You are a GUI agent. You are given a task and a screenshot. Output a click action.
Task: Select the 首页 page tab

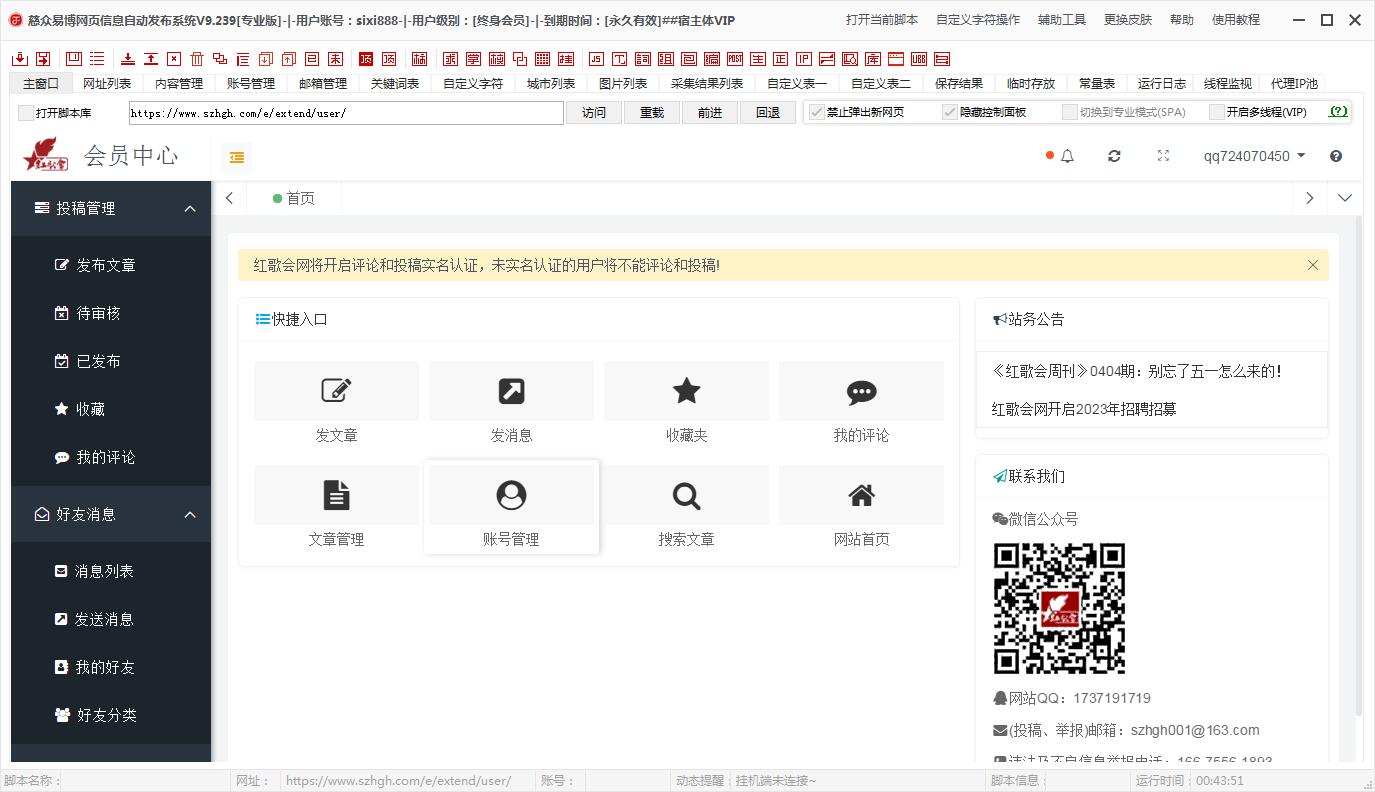[294, 198]
